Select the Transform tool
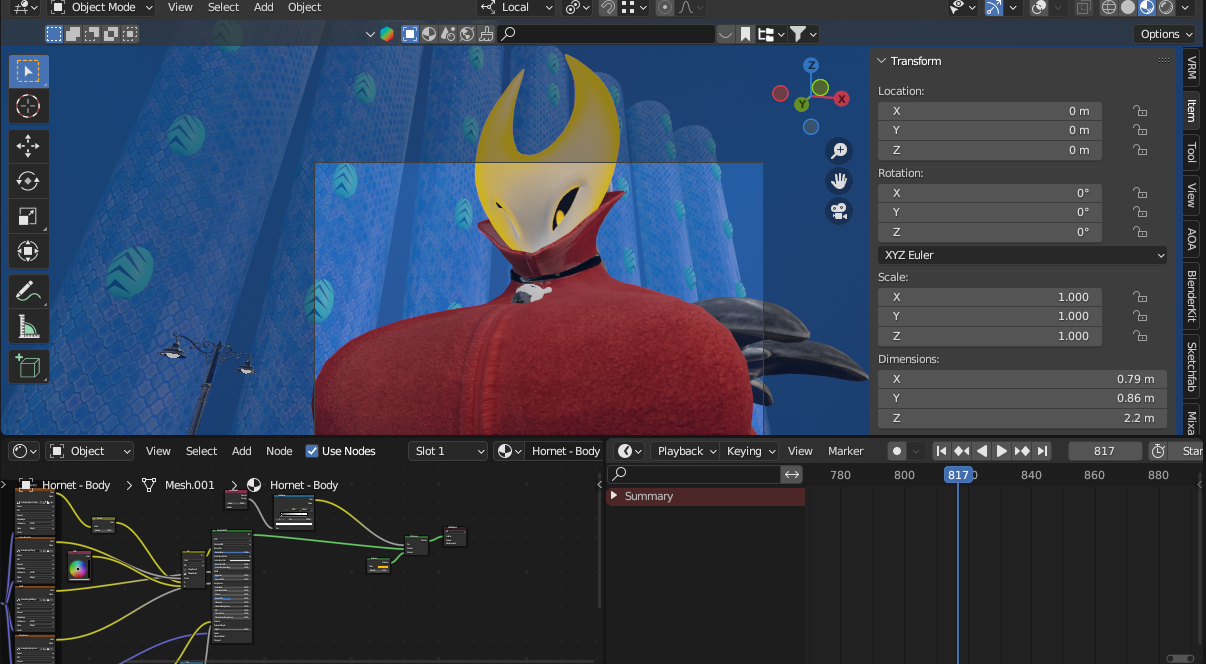Image resolution: width=1206 pixels, height=664 pixels. tap(28, 251)
